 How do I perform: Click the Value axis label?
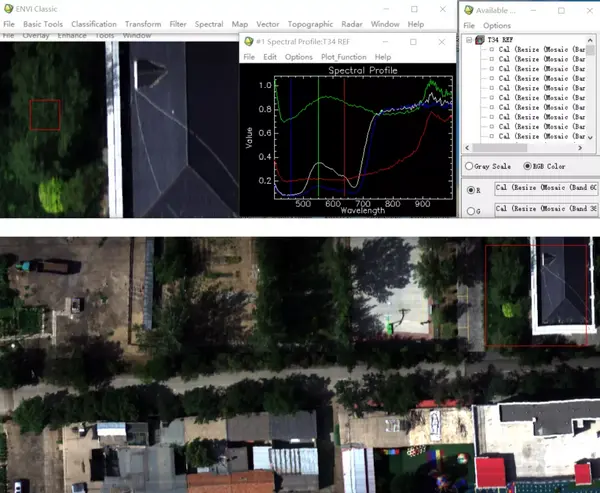coord(249,137)
